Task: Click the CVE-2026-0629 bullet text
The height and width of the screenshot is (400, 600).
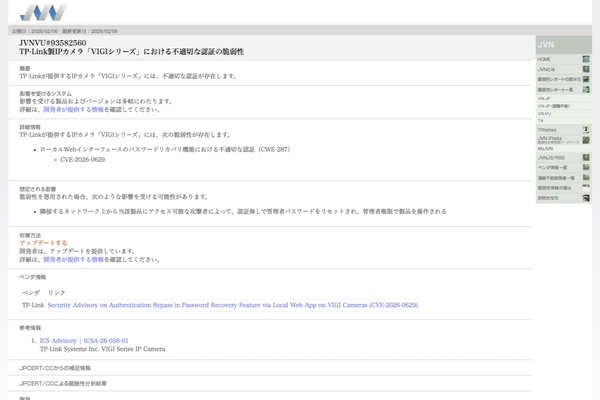Action: [x=83, y=160]
